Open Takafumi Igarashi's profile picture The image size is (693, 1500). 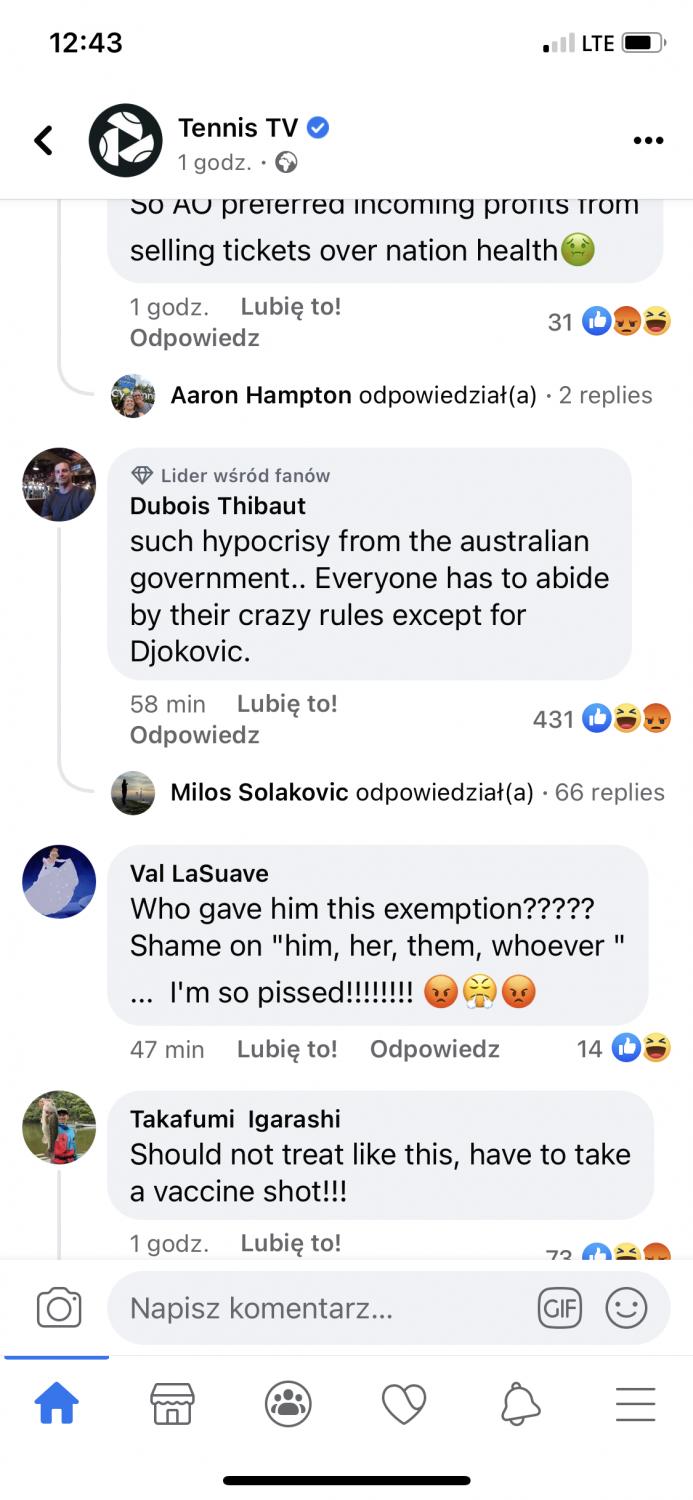point(59,1127)
